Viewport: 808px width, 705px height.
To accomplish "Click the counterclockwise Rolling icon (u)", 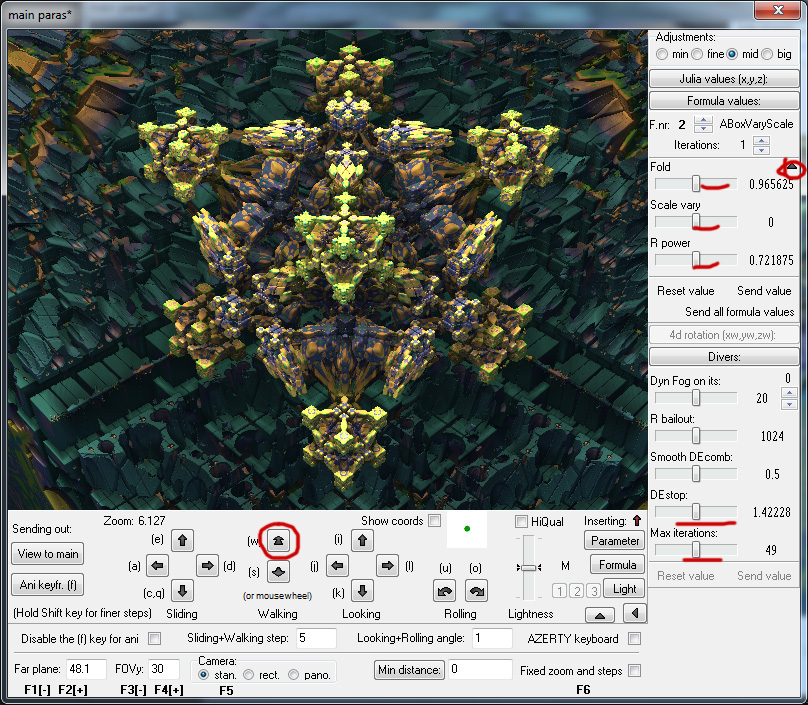I will [x=446, y=591].
